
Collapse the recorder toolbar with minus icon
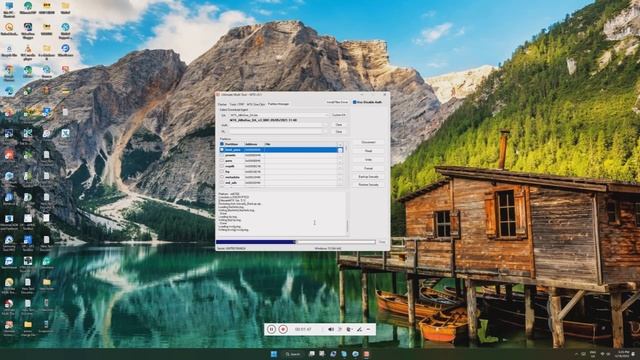(369, 329)
